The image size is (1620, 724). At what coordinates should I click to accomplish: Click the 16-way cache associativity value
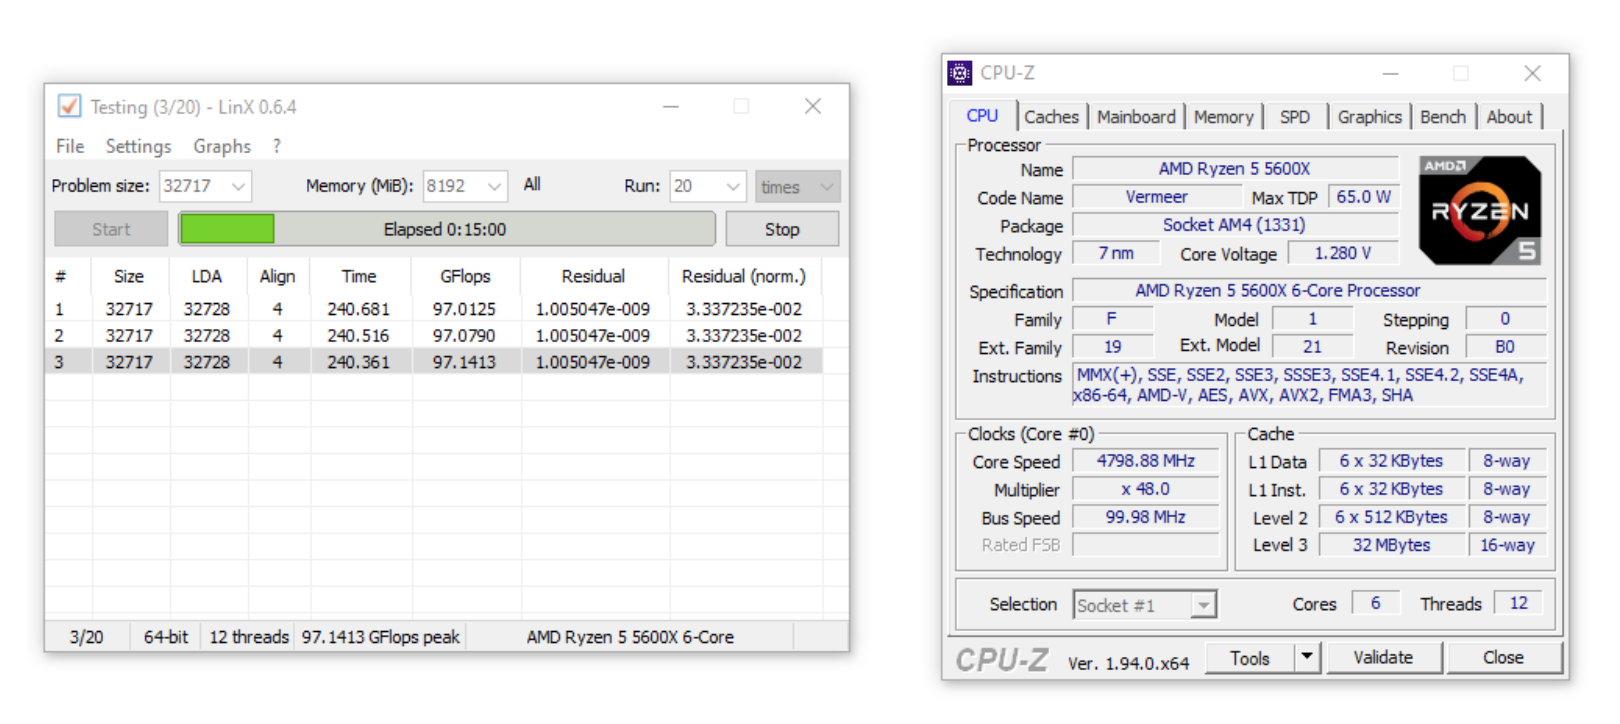(1507, 545)
